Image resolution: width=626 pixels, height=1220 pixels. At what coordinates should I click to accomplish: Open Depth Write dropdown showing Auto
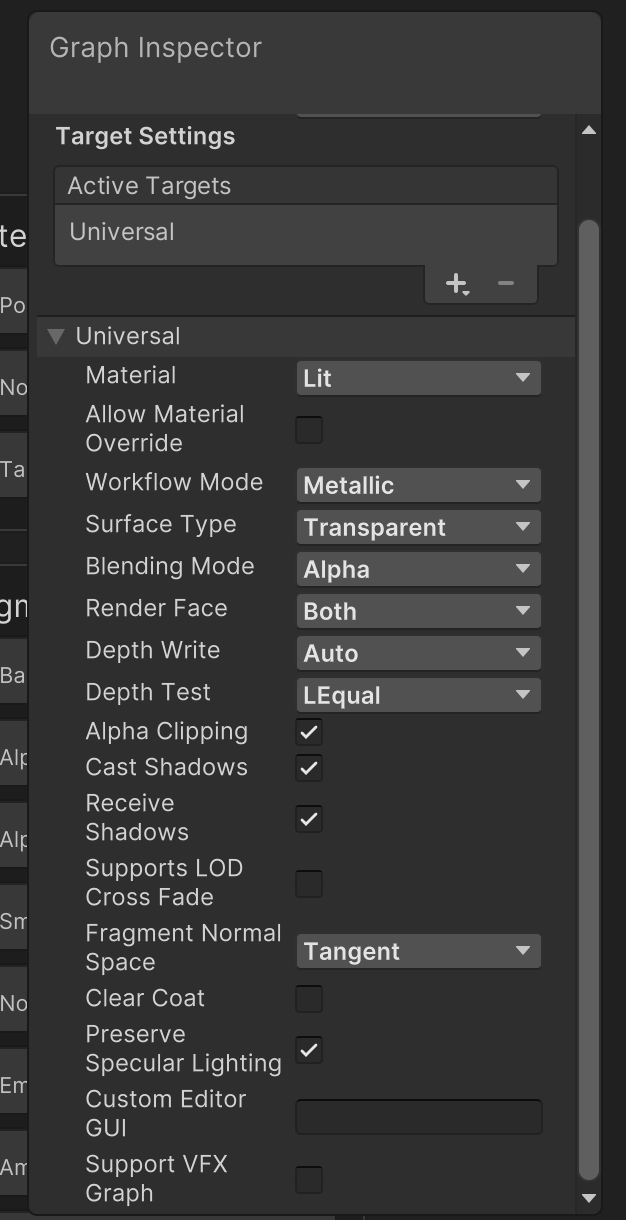[x=418, y=653]
